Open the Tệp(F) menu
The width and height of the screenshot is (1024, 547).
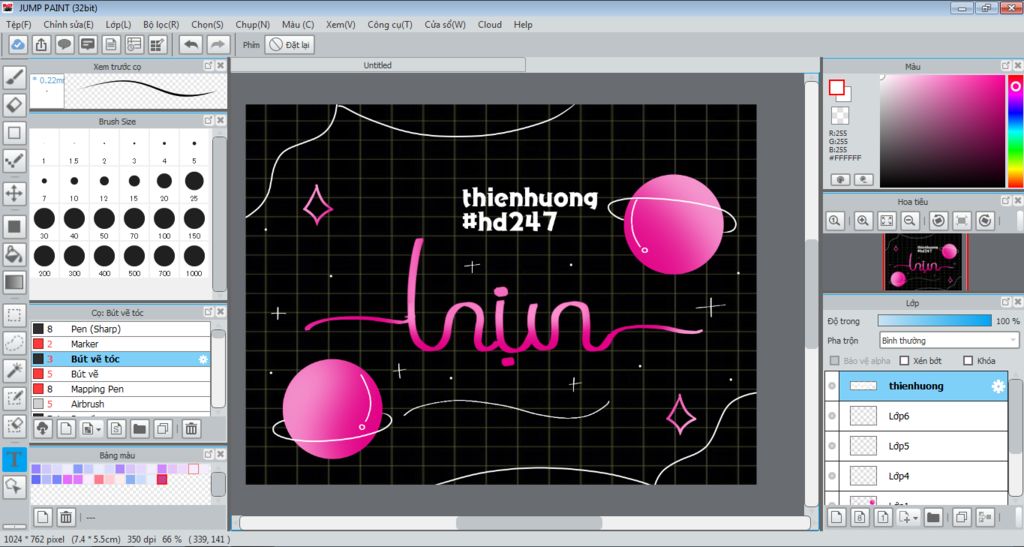(18, 24)
